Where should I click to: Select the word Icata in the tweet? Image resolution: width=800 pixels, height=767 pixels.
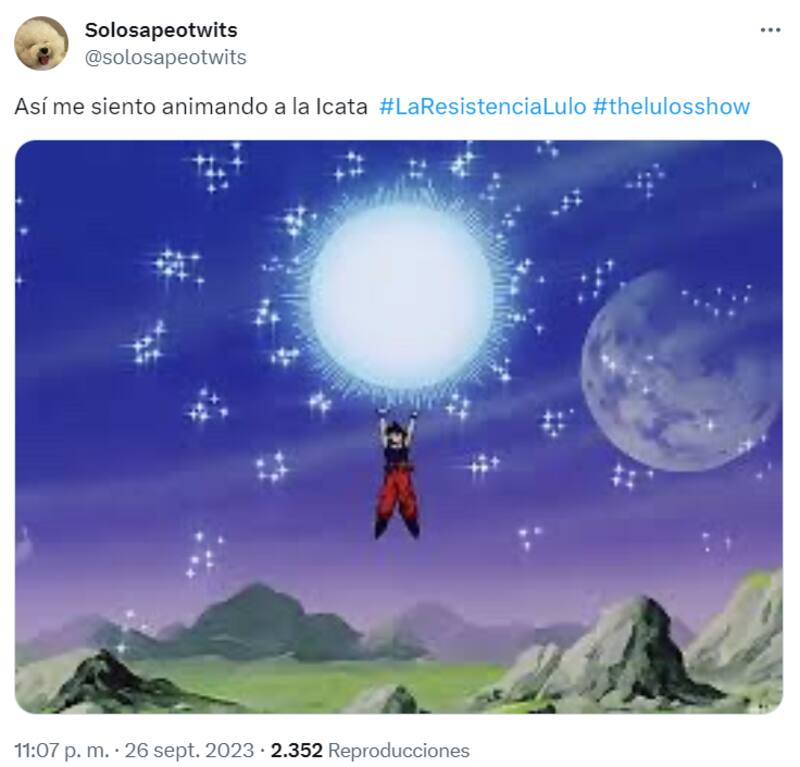click(x=342, y=107)
